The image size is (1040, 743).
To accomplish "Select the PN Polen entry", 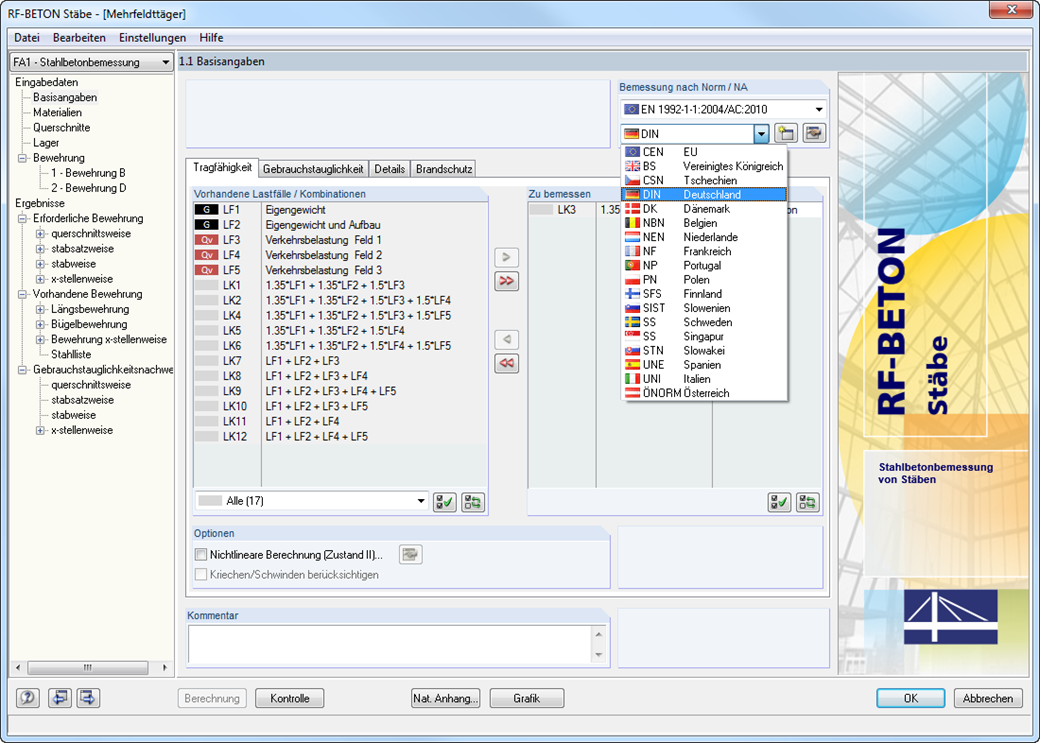I will point(704,279).
